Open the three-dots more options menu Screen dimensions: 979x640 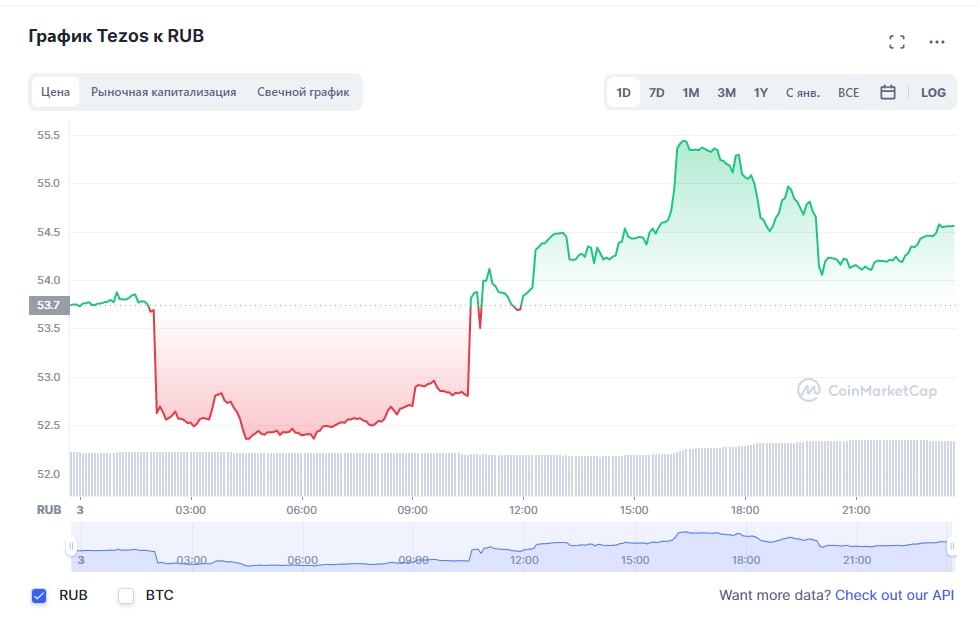click(937, 42)
